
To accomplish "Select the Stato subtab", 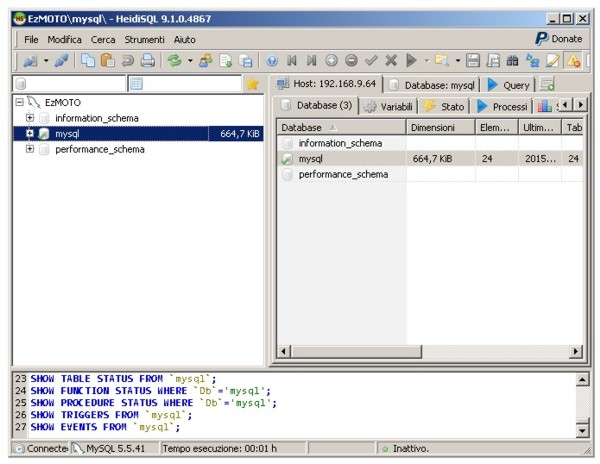I will tap(444, 106).
